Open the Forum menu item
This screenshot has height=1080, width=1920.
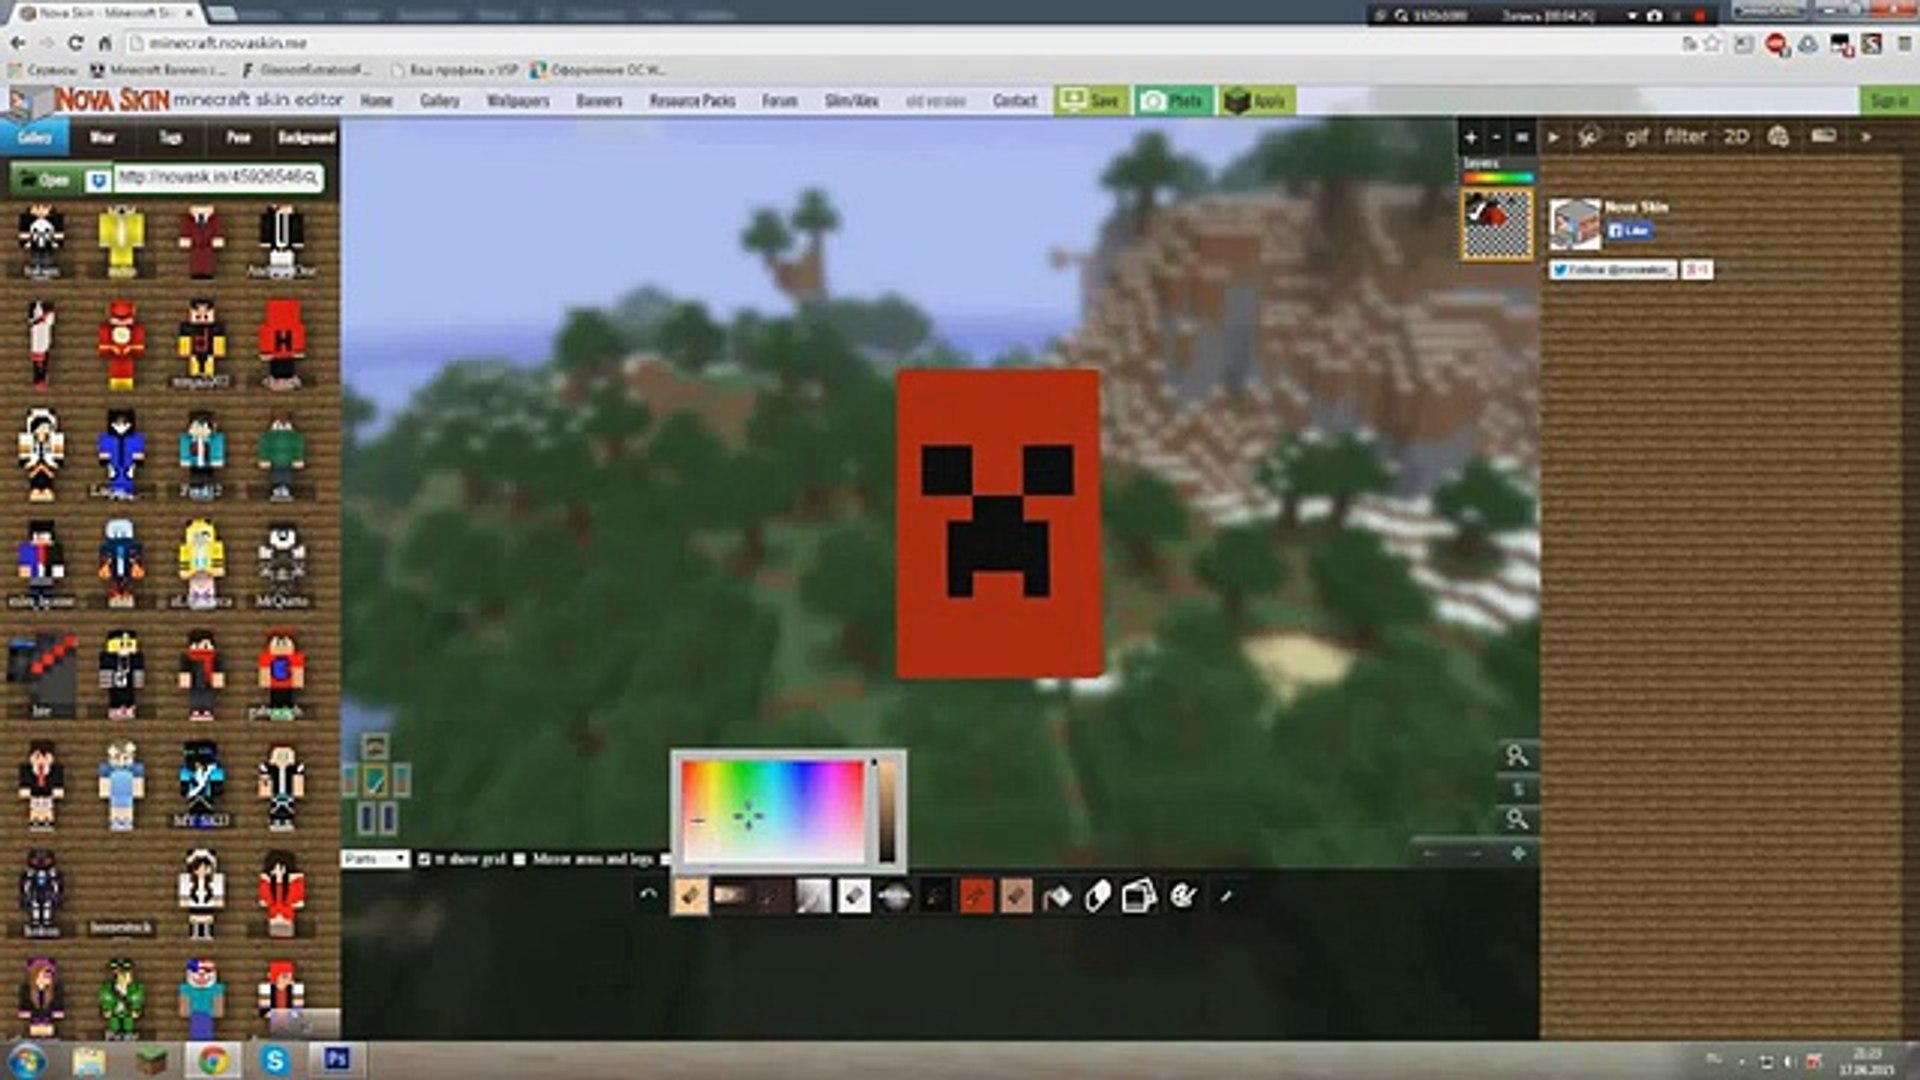pyautogui.click(x=780, y=101)
